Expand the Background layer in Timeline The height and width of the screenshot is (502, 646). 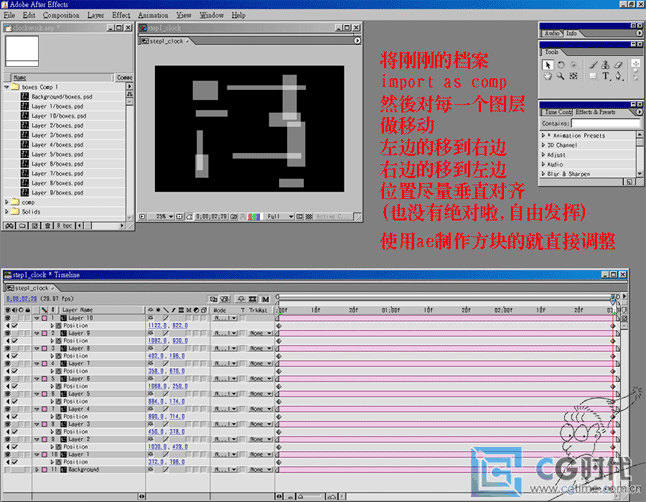(x=37, y=470)
